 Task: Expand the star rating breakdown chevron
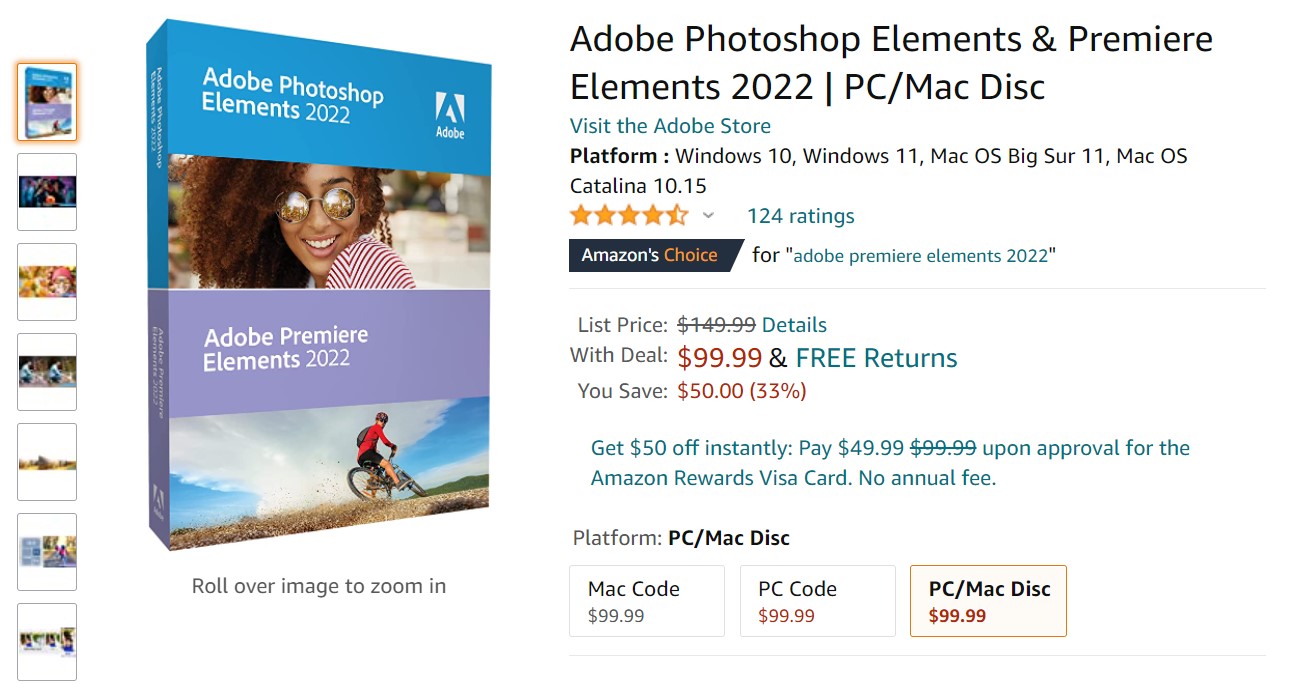[709, 216]
